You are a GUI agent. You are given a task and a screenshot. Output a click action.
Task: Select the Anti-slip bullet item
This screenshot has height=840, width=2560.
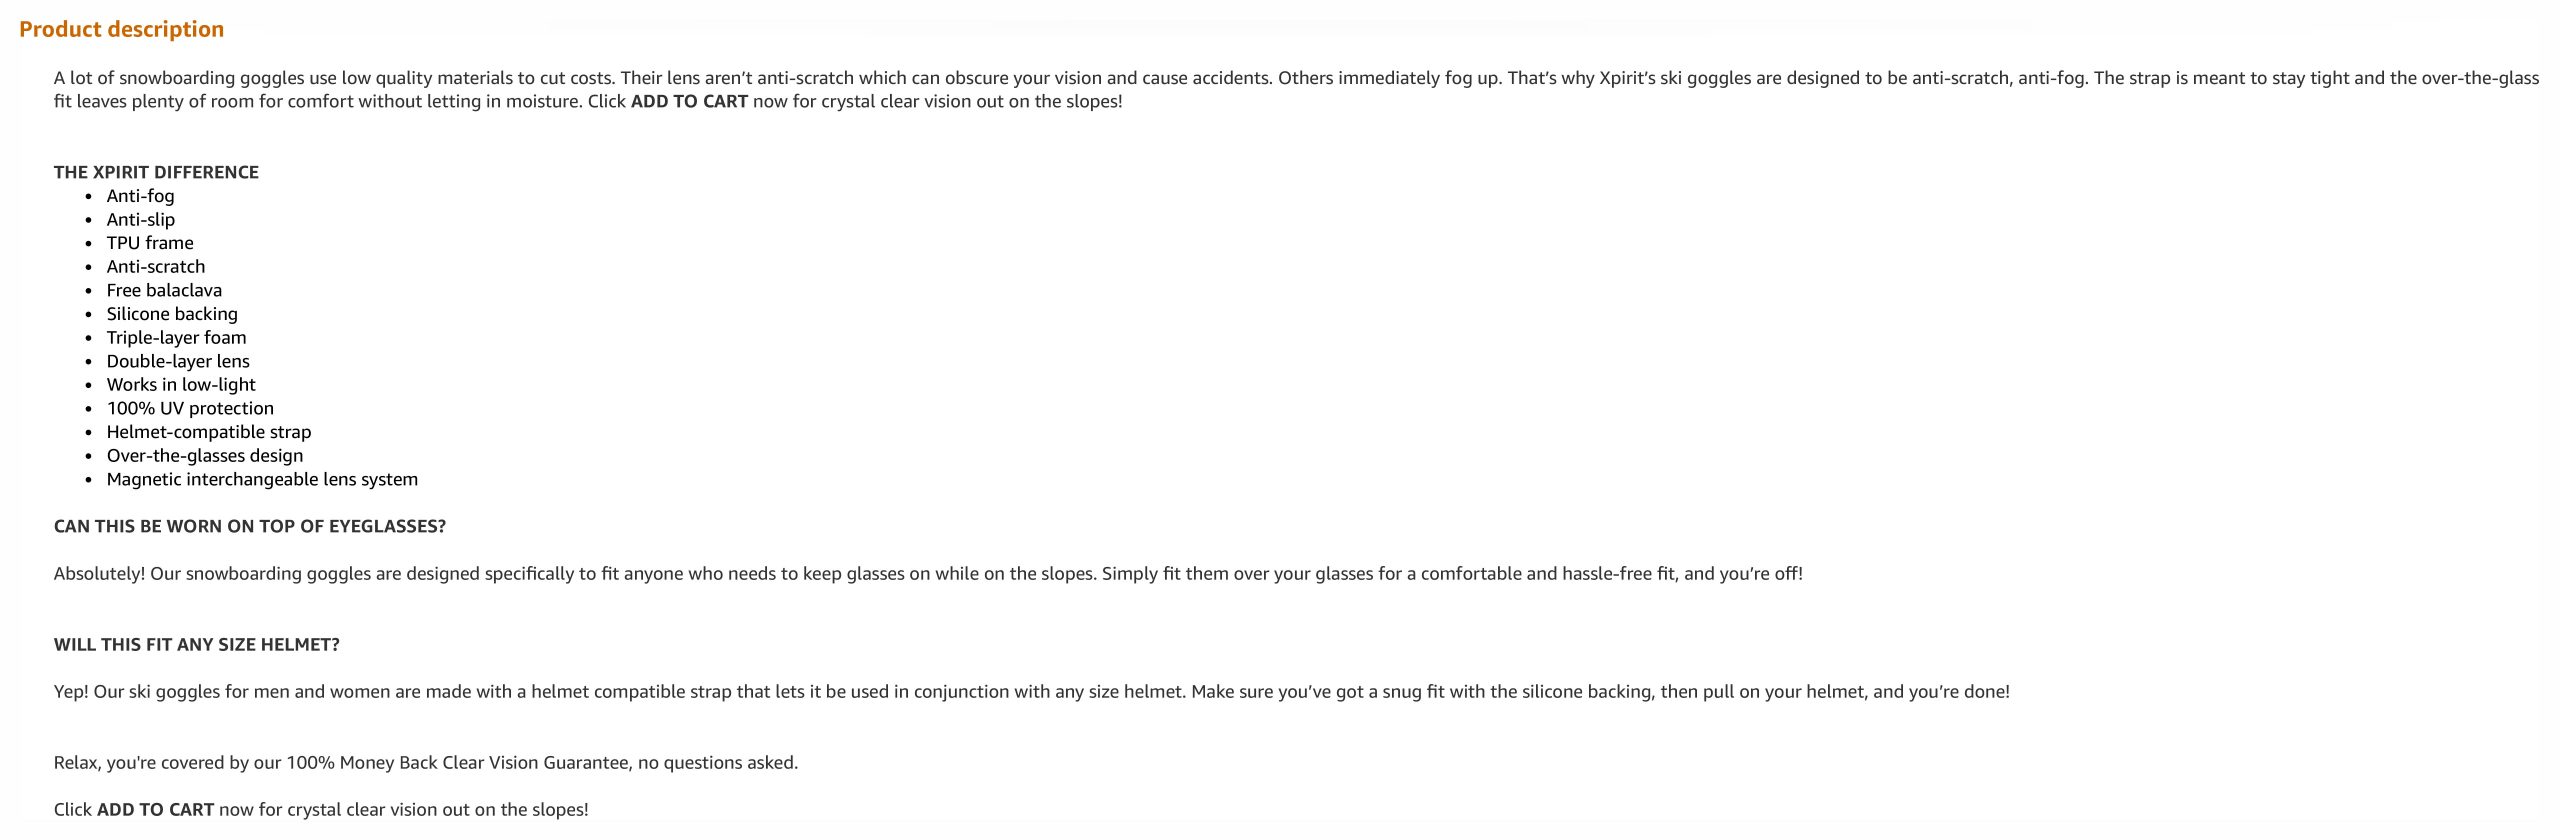coord(140,220)
